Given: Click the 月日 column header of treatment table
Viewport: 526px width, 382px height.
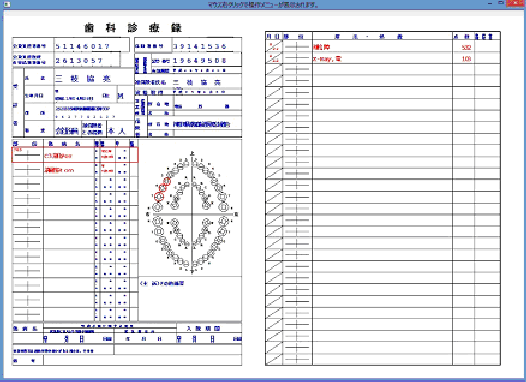Looking at the screenshot, I should pos(273,36).
